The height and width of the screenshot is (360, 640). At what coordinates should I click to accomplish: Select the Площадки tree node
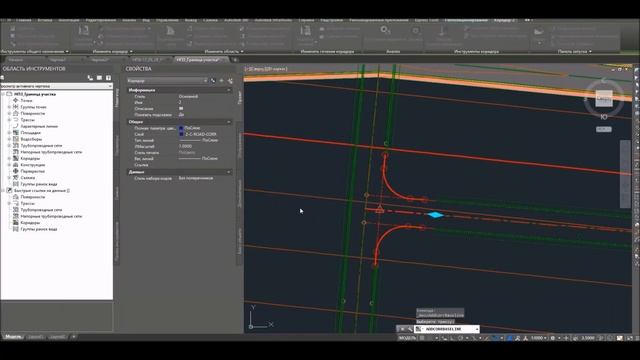pos(31,133)
